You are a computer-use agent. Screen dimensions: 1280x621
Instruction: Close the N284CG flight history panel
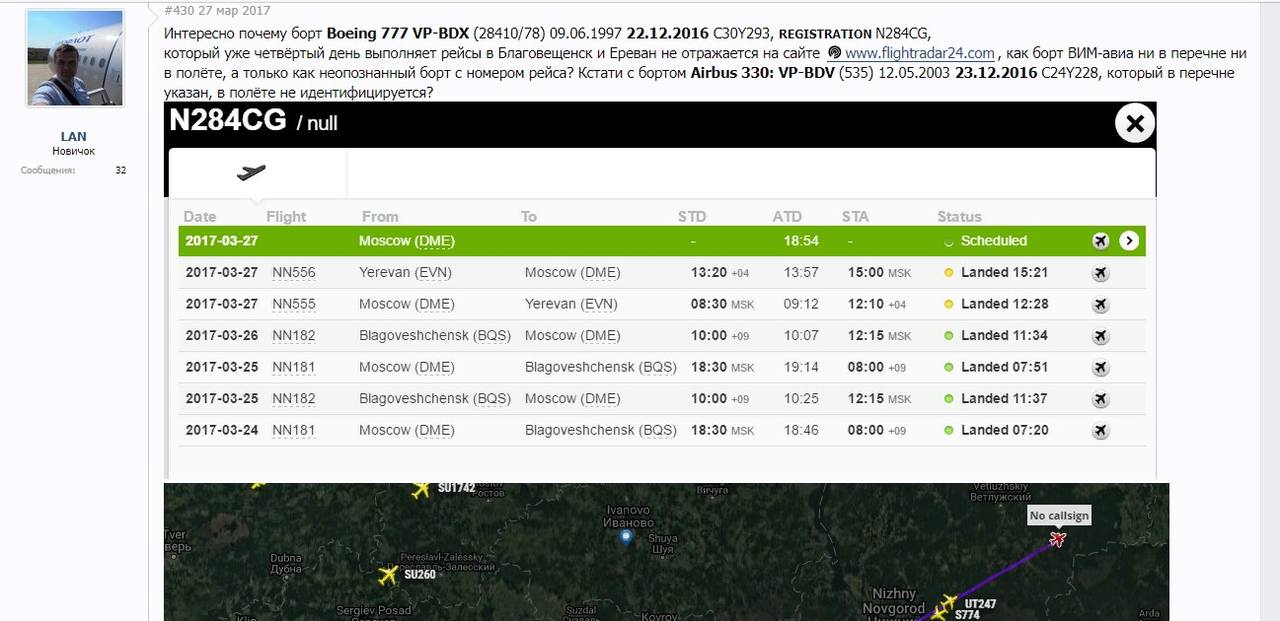(x=1135, y=124)
